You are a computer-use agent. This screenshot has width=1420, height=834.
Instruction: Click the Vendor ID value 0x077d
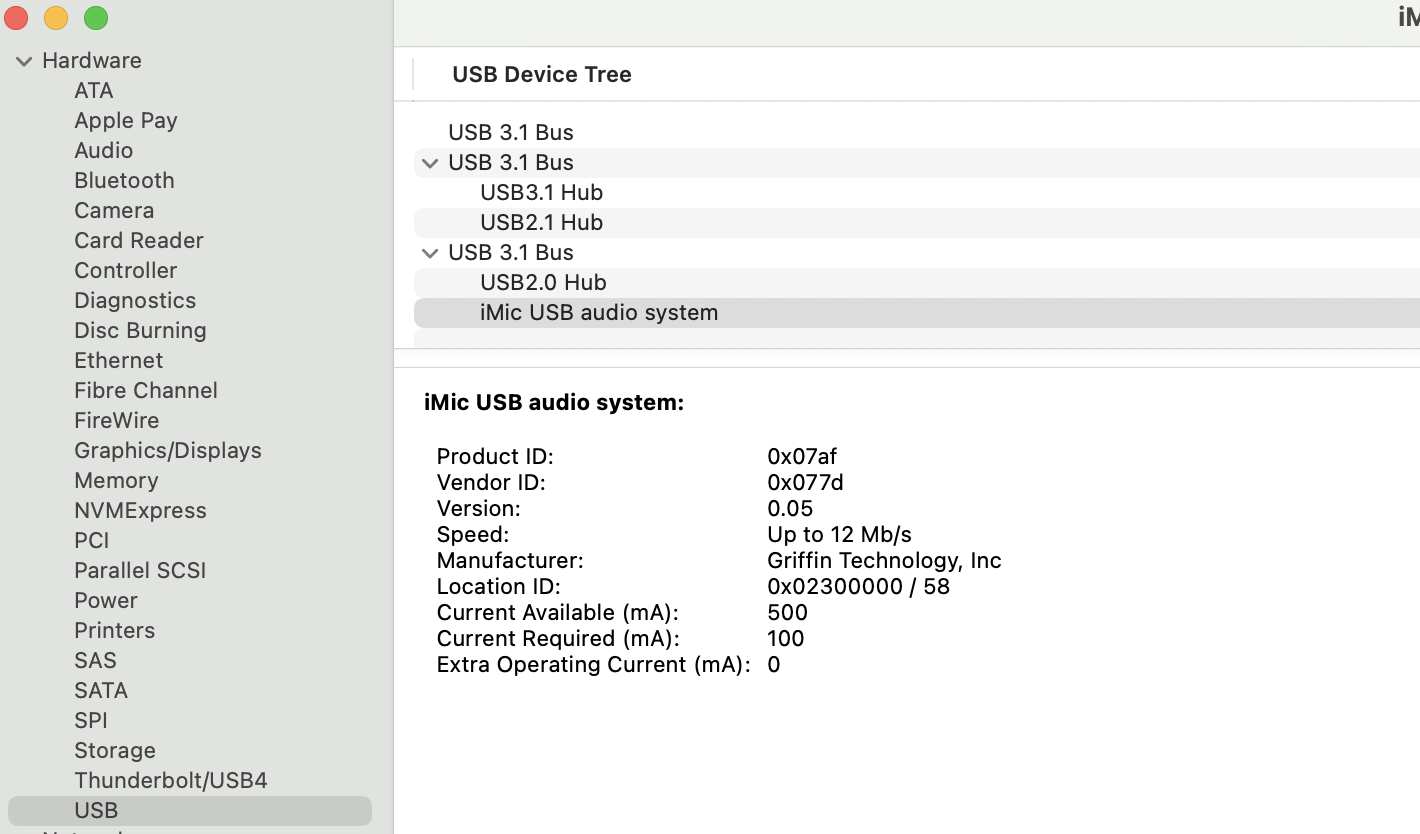(x=805, y=482)
